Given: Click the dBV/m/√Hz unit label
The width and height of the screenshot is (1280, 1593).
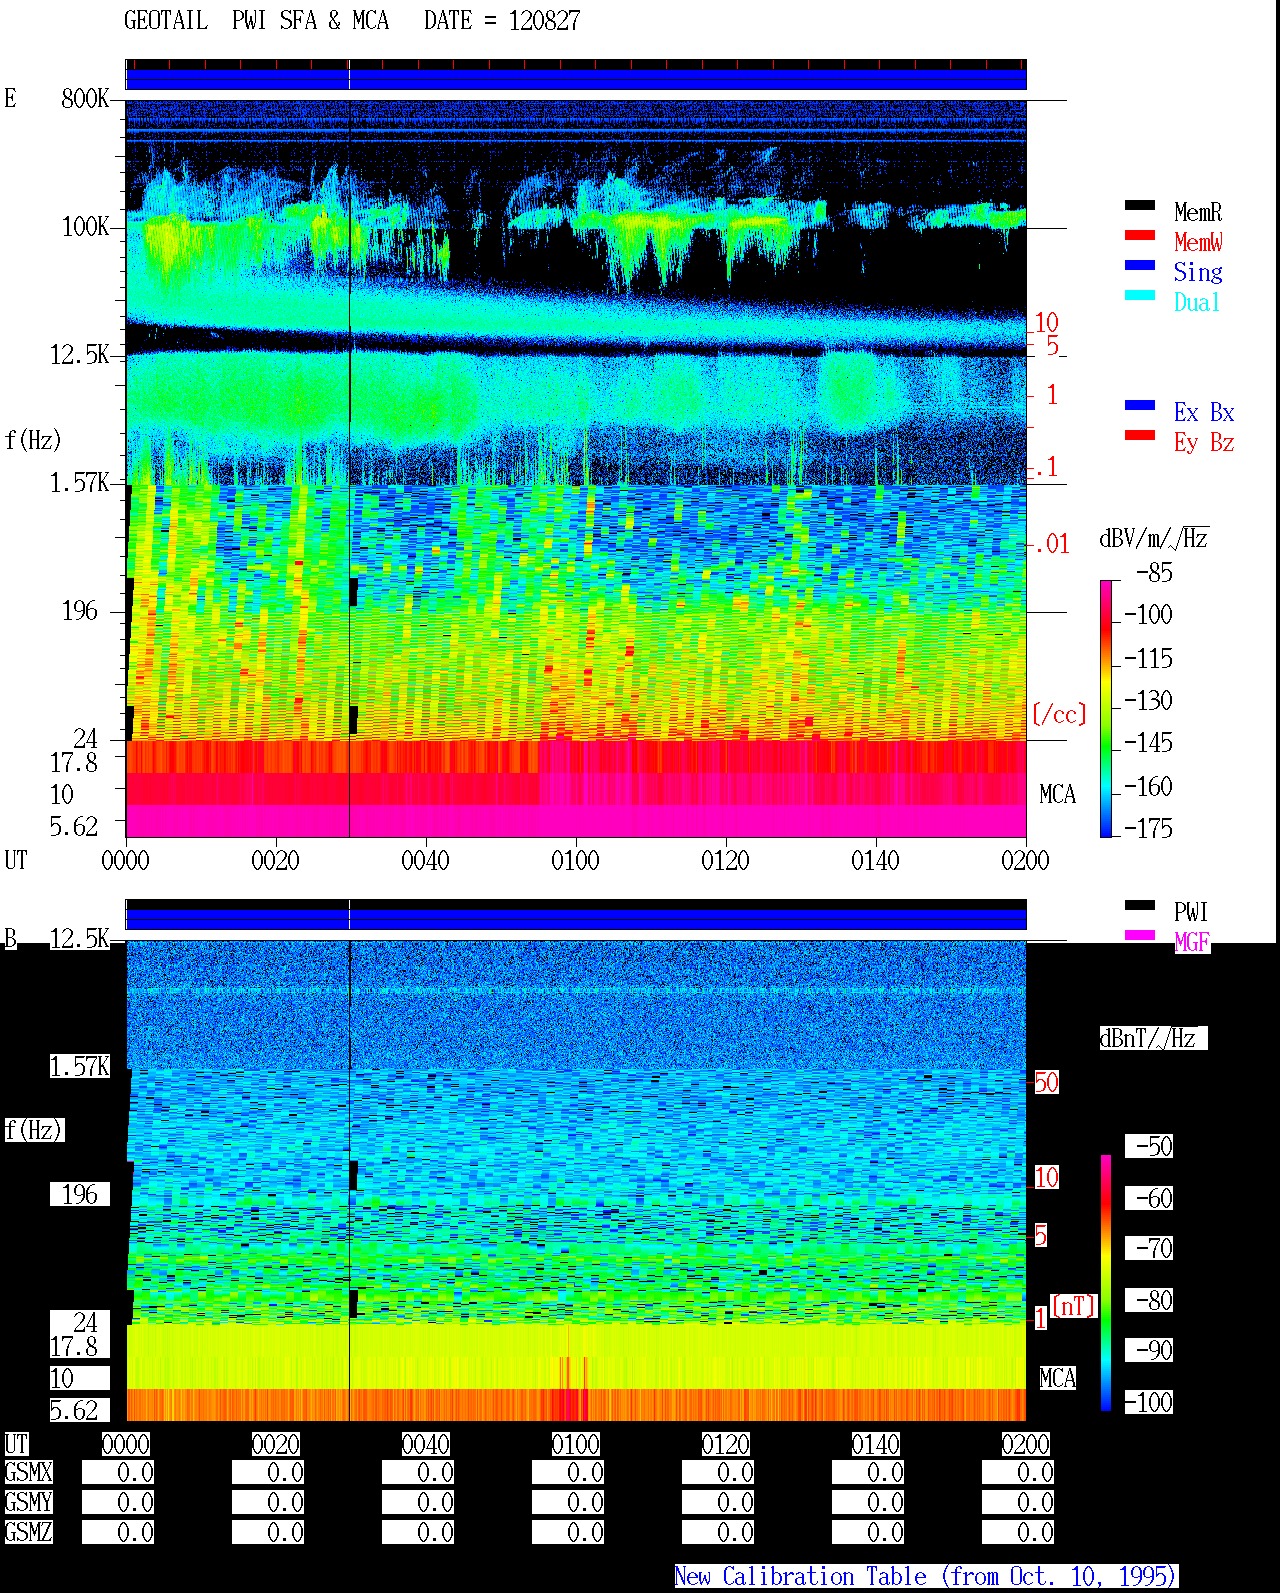Looking at the screenshot, I should pyautogui.click(x=1154, y=538).
